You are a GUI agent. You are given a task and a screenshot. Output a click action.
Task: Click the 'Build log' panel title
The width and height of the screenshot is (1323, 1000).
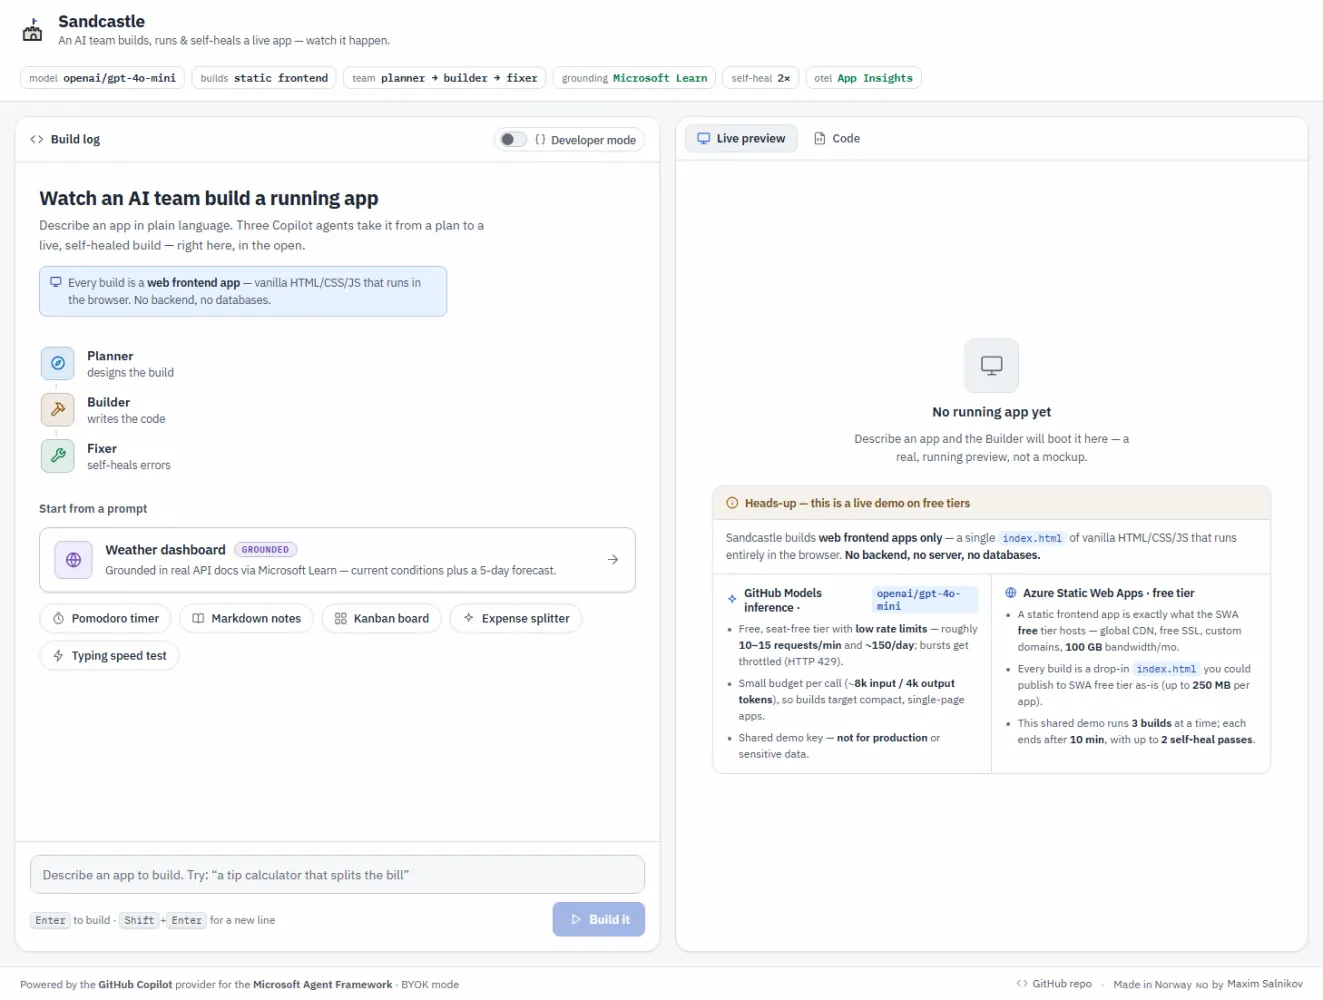tap(75, 140)
